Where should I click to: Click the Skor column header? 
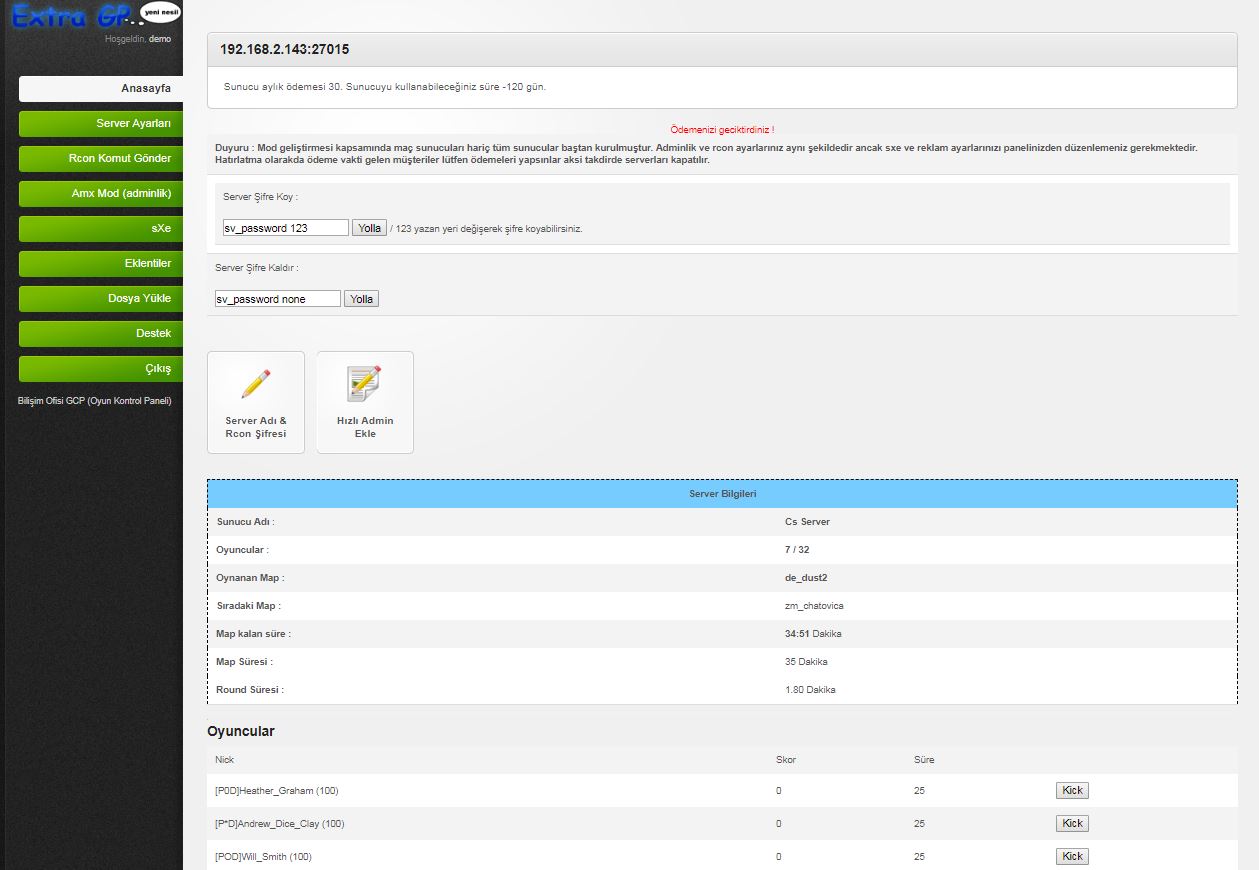coord(786,760)
